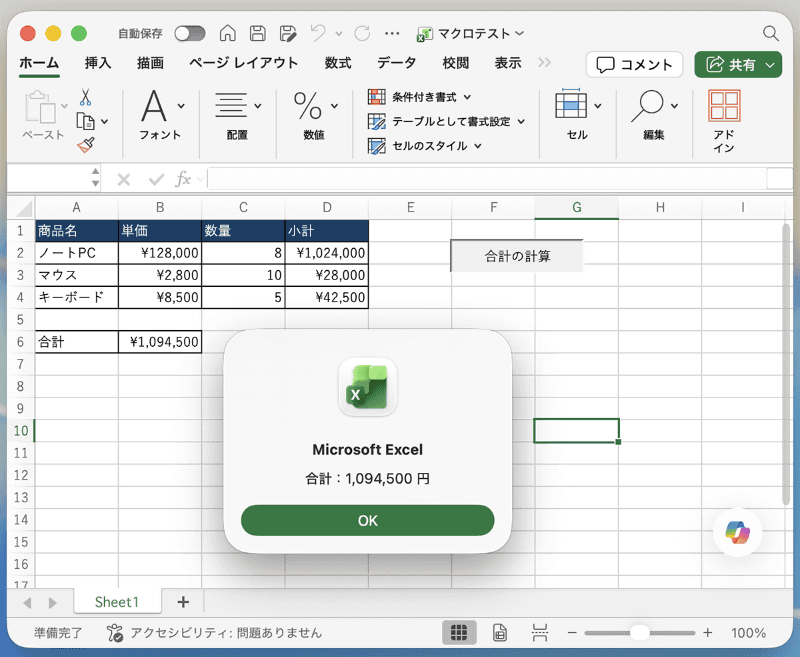Open the データ ribbon tab
The image size is (800, 657).
coord(396,63)
